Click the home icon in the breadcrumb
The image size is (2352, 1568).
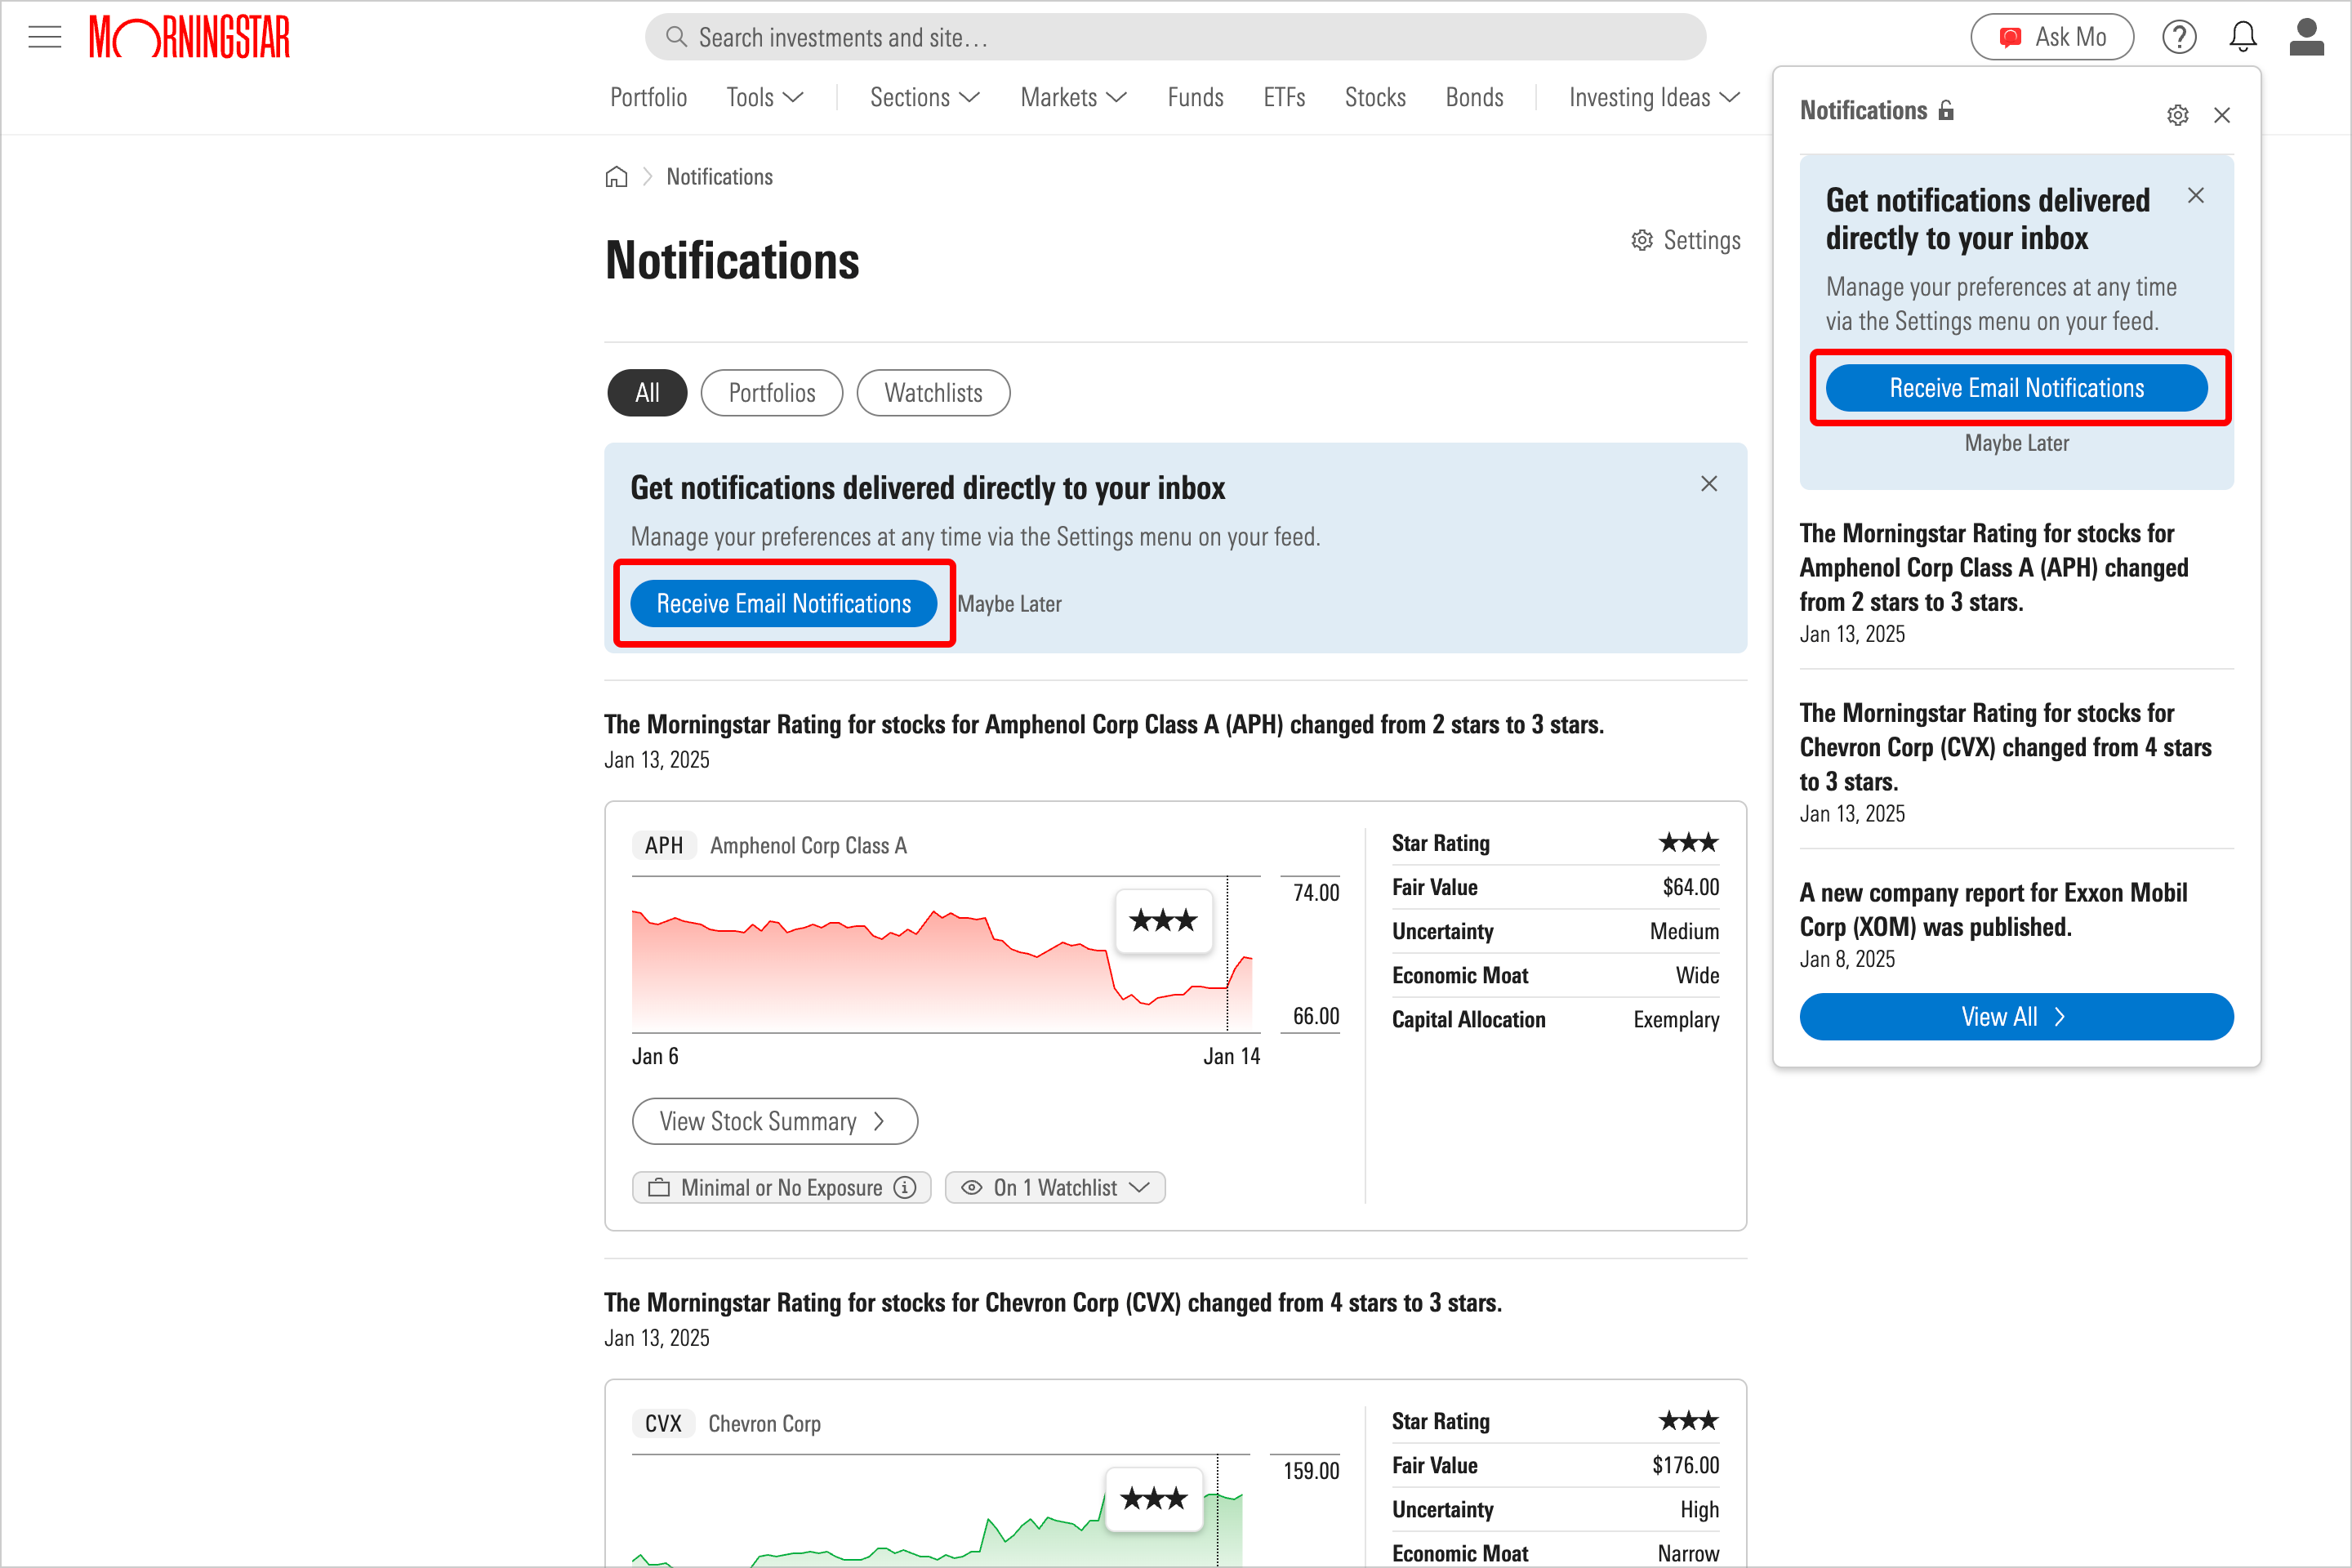click(617, 176)
